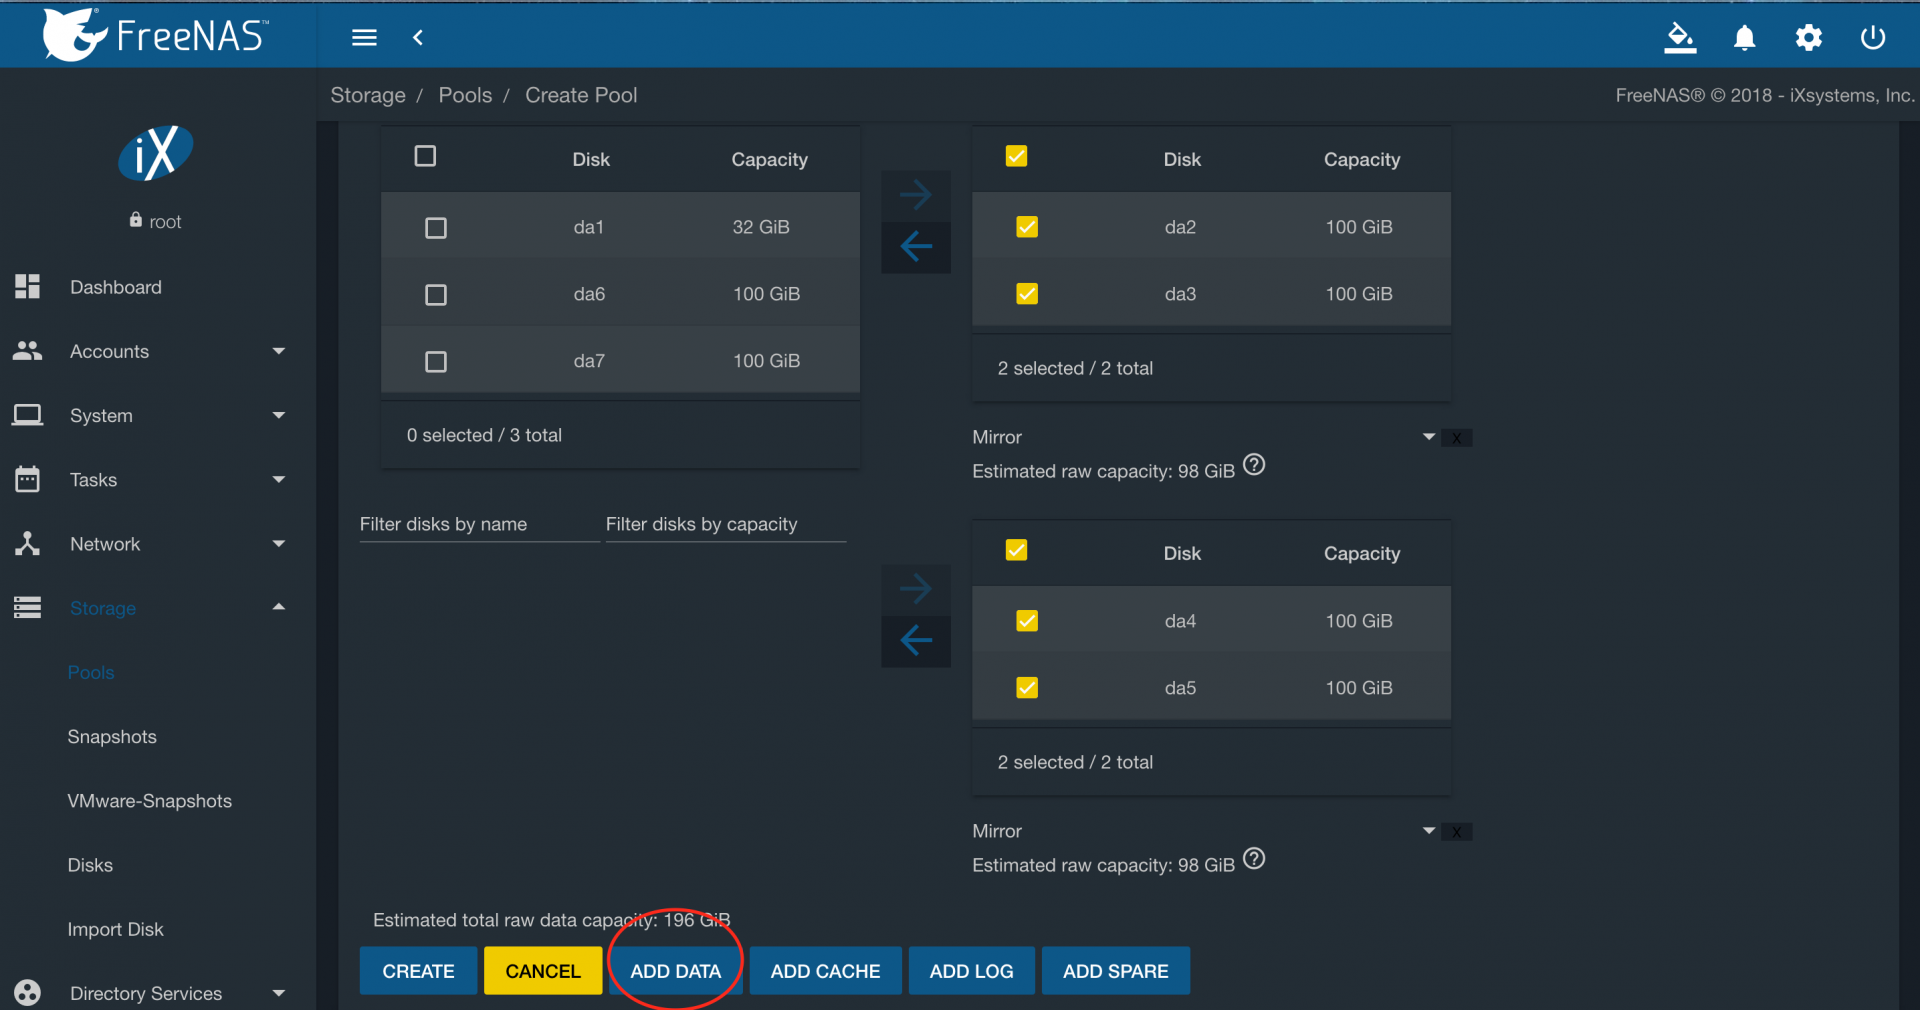Open VMware-Snapshots under Storage

pyautogui.click(x=150, y=801)
